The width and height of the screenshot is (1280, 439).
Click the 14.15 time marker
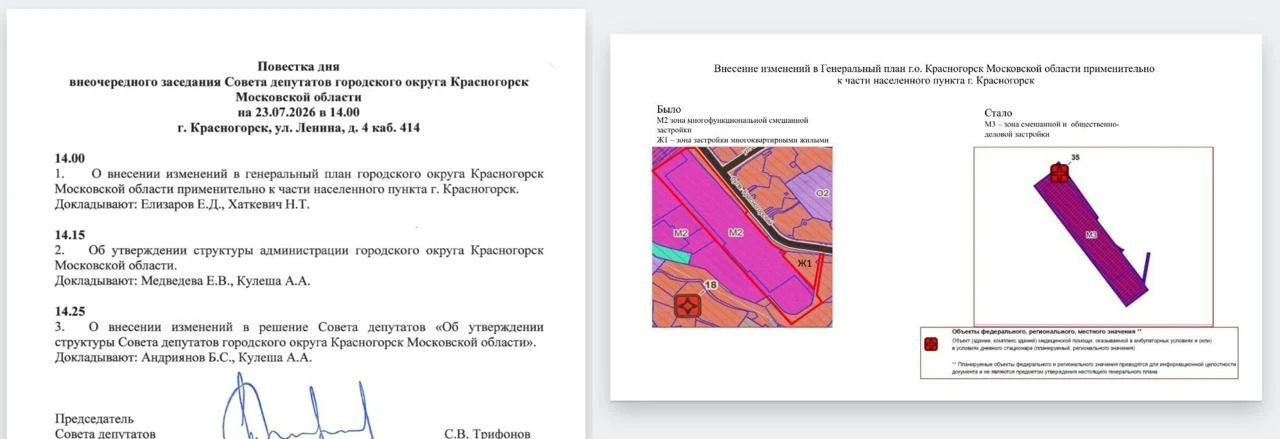pyautogui.click(x=70, y=235)
